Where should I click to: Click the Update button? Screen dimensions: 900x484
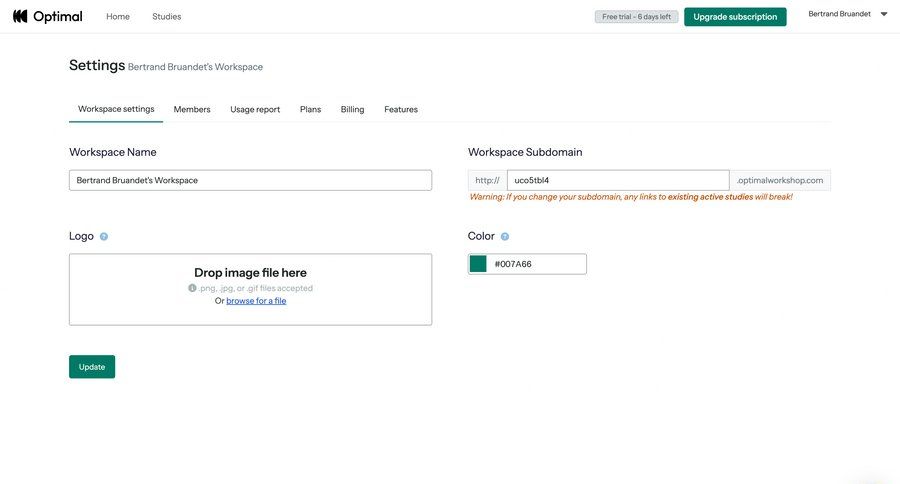(92, 367)
